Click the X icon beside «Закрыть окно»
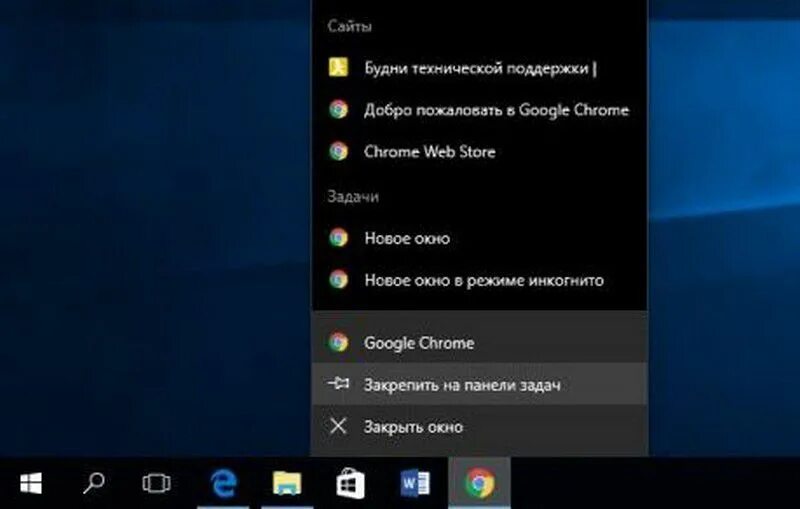 338,426
